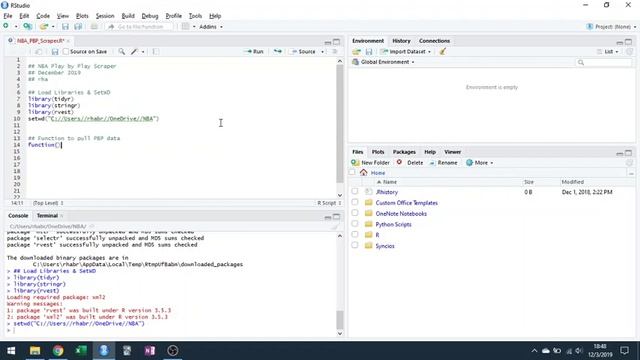Run the current line with Run button
The height and width of the screenshot is (360, 640).
click(x=253, y=52)
